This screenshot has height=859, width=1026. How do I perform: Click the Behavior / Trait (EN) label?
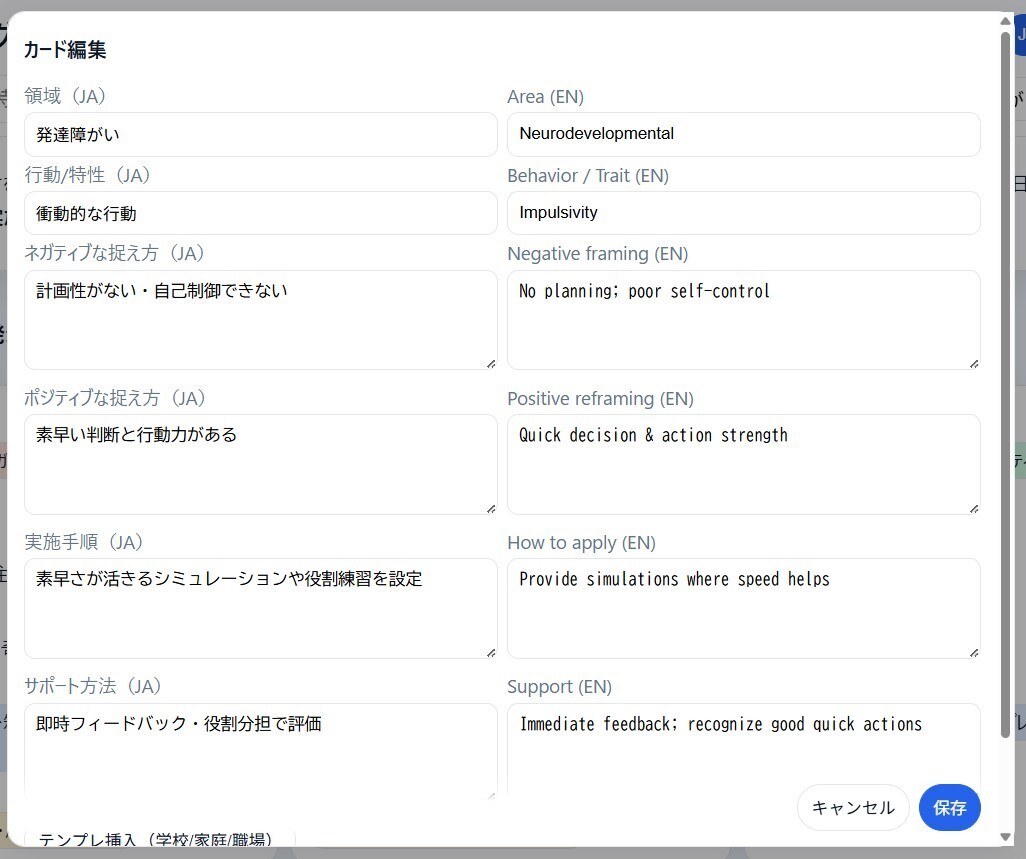(x=588, y=176)
